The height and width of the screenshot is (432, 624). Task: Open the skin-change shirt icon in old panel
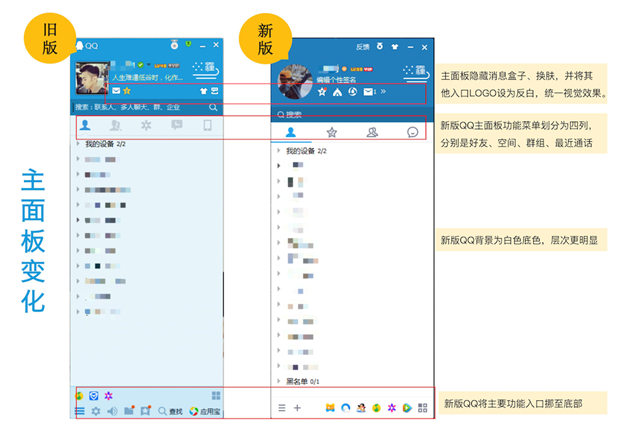pyautogui.click(x=204, y=91)
